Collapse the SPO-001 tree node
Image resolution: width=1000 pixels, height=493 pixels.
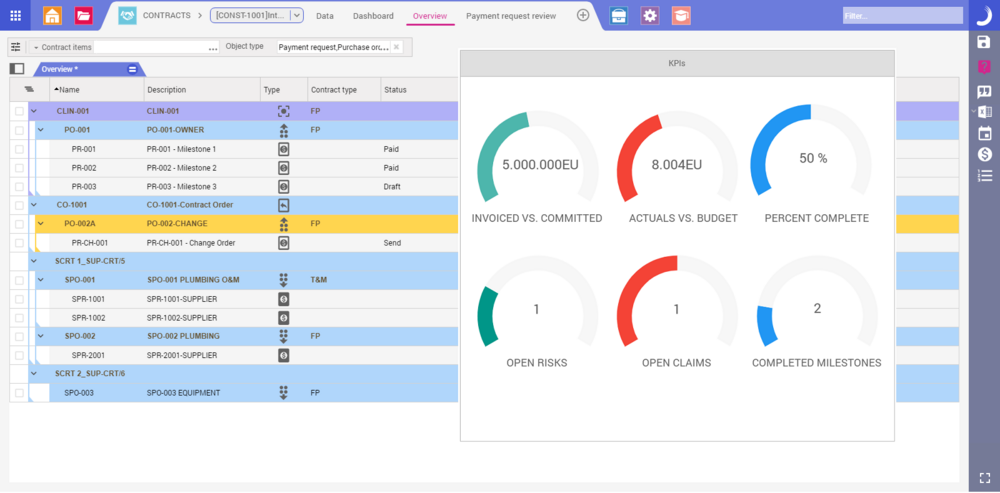coord(41,280)
